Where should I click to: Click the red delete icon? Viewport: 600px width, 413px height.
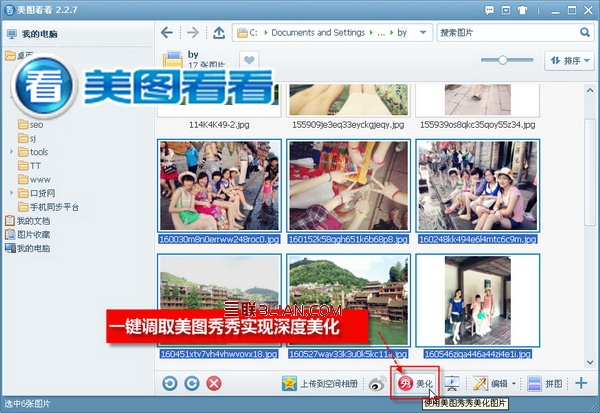coord(214,383)
